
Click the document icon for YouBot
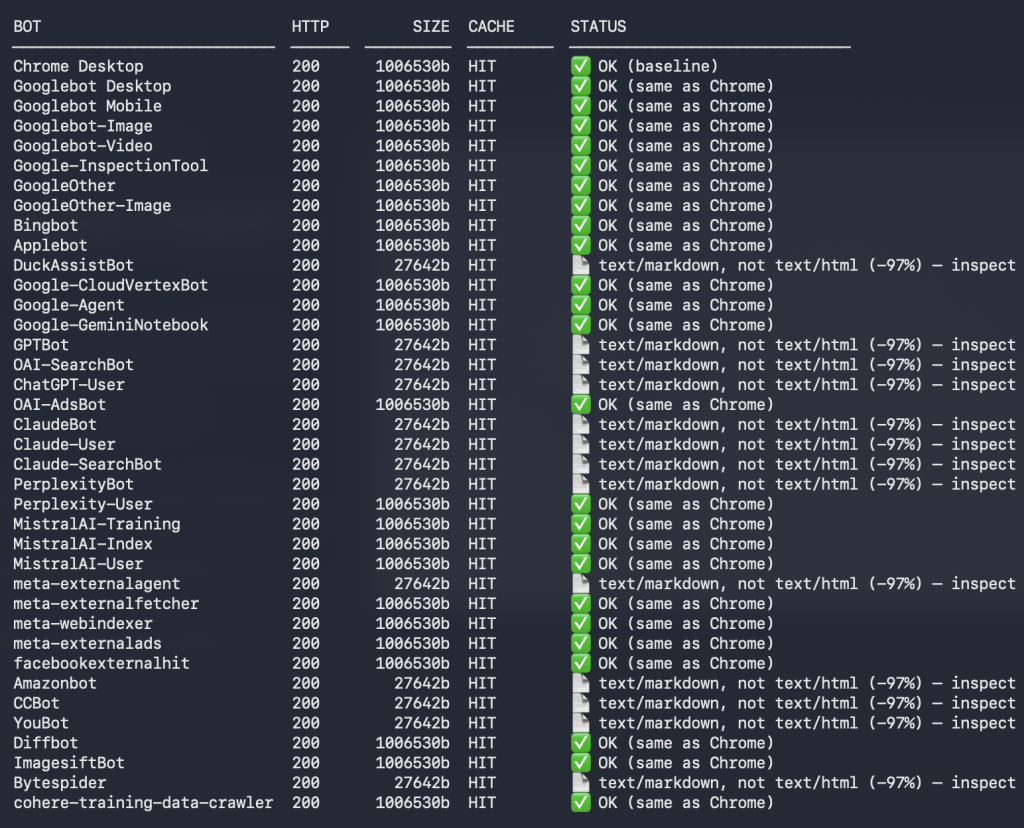click(581, 723)
